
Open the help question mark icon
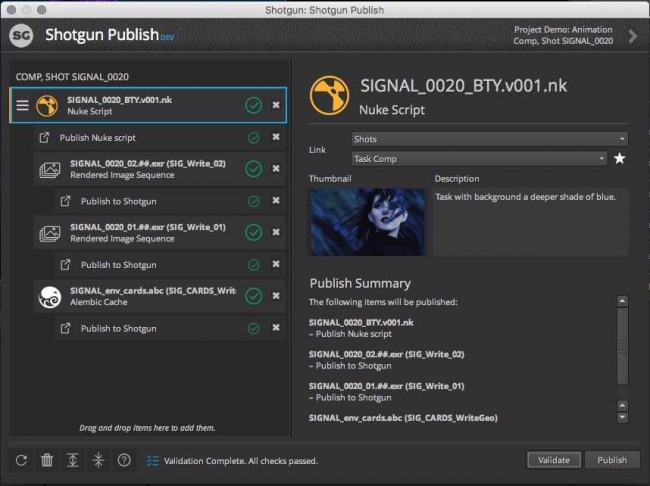(124, 460)
